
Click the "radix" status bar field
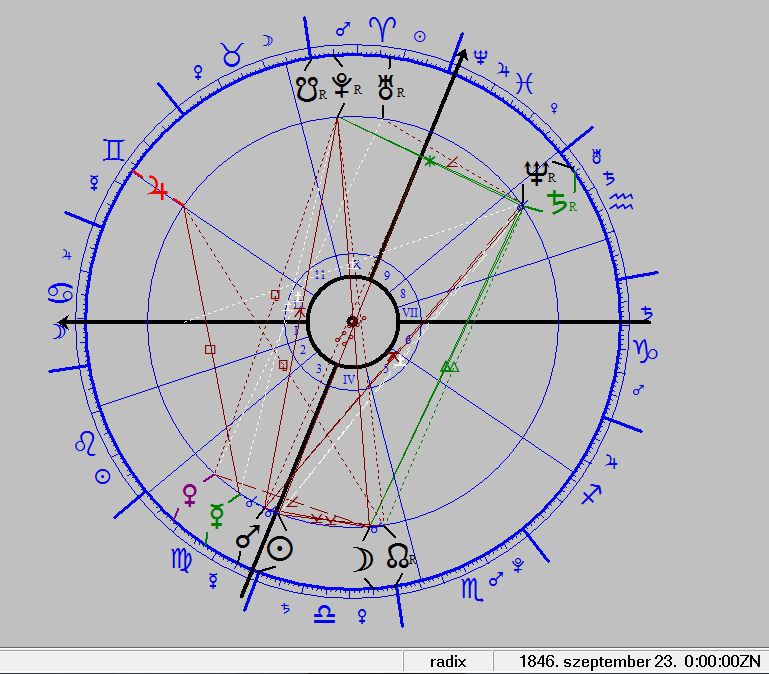[x=449, y=661]
